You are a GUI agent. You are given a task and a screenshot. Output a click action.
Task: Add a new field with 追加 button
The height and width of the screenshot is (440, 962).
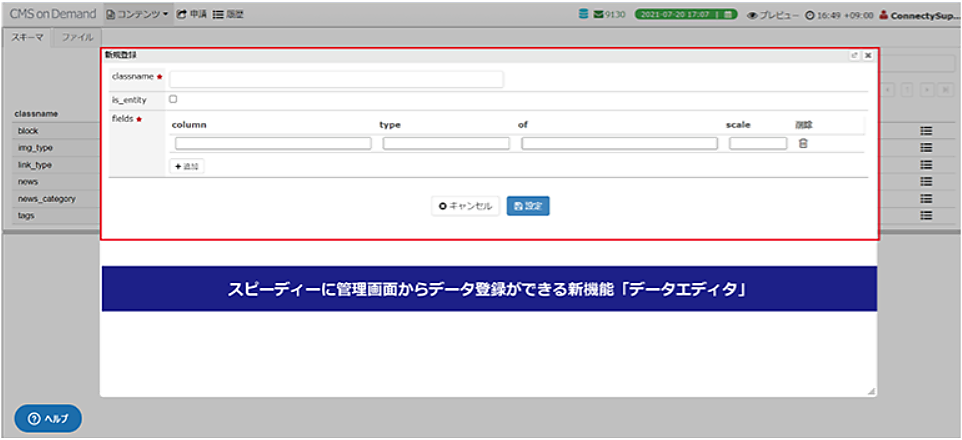(187, 166)
